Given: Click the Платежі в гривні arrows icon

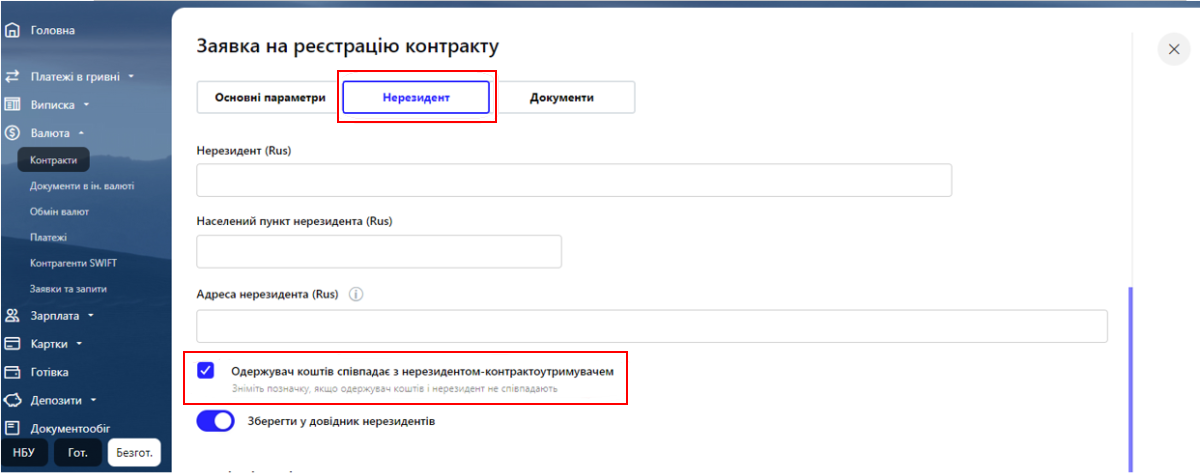Looking at the screenshot, I should coord(13,76).
